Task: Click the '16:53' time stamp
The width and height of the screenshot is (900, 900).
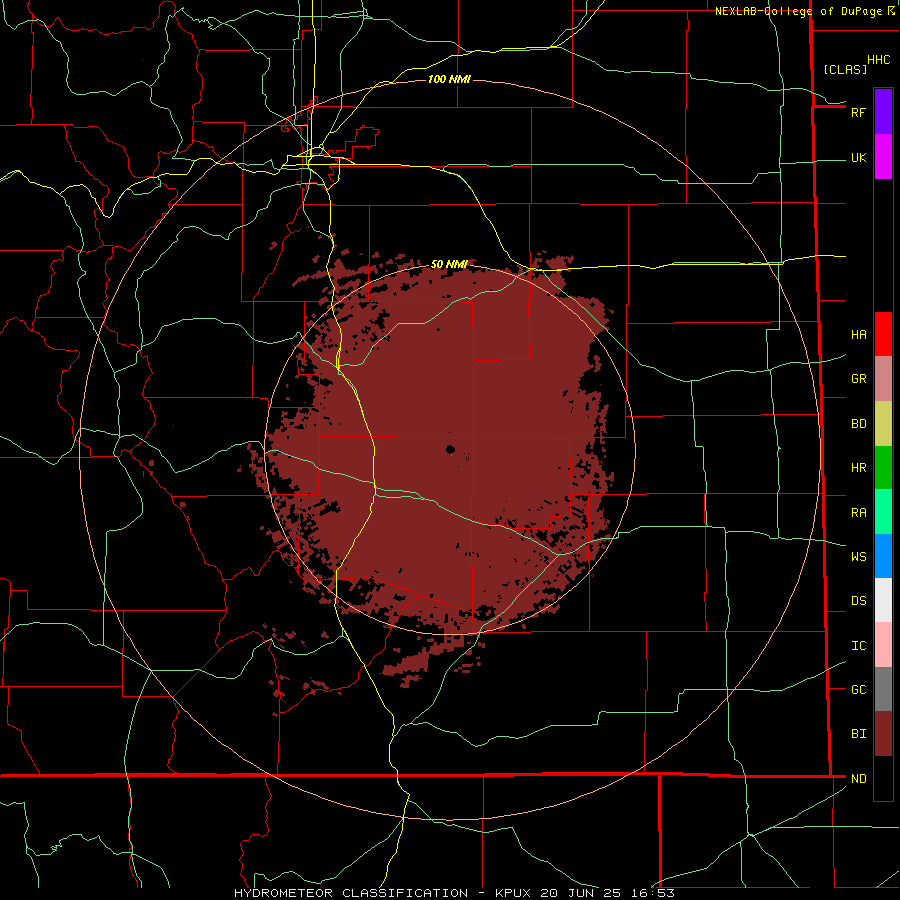Action: tap(651, 893)
